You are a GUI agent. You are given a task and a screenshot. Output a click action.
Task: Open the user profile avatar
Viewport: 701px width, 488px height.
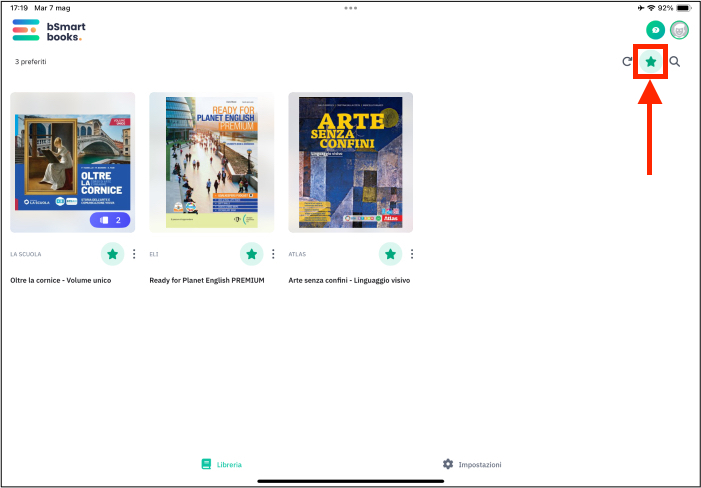tap(680, 30)
